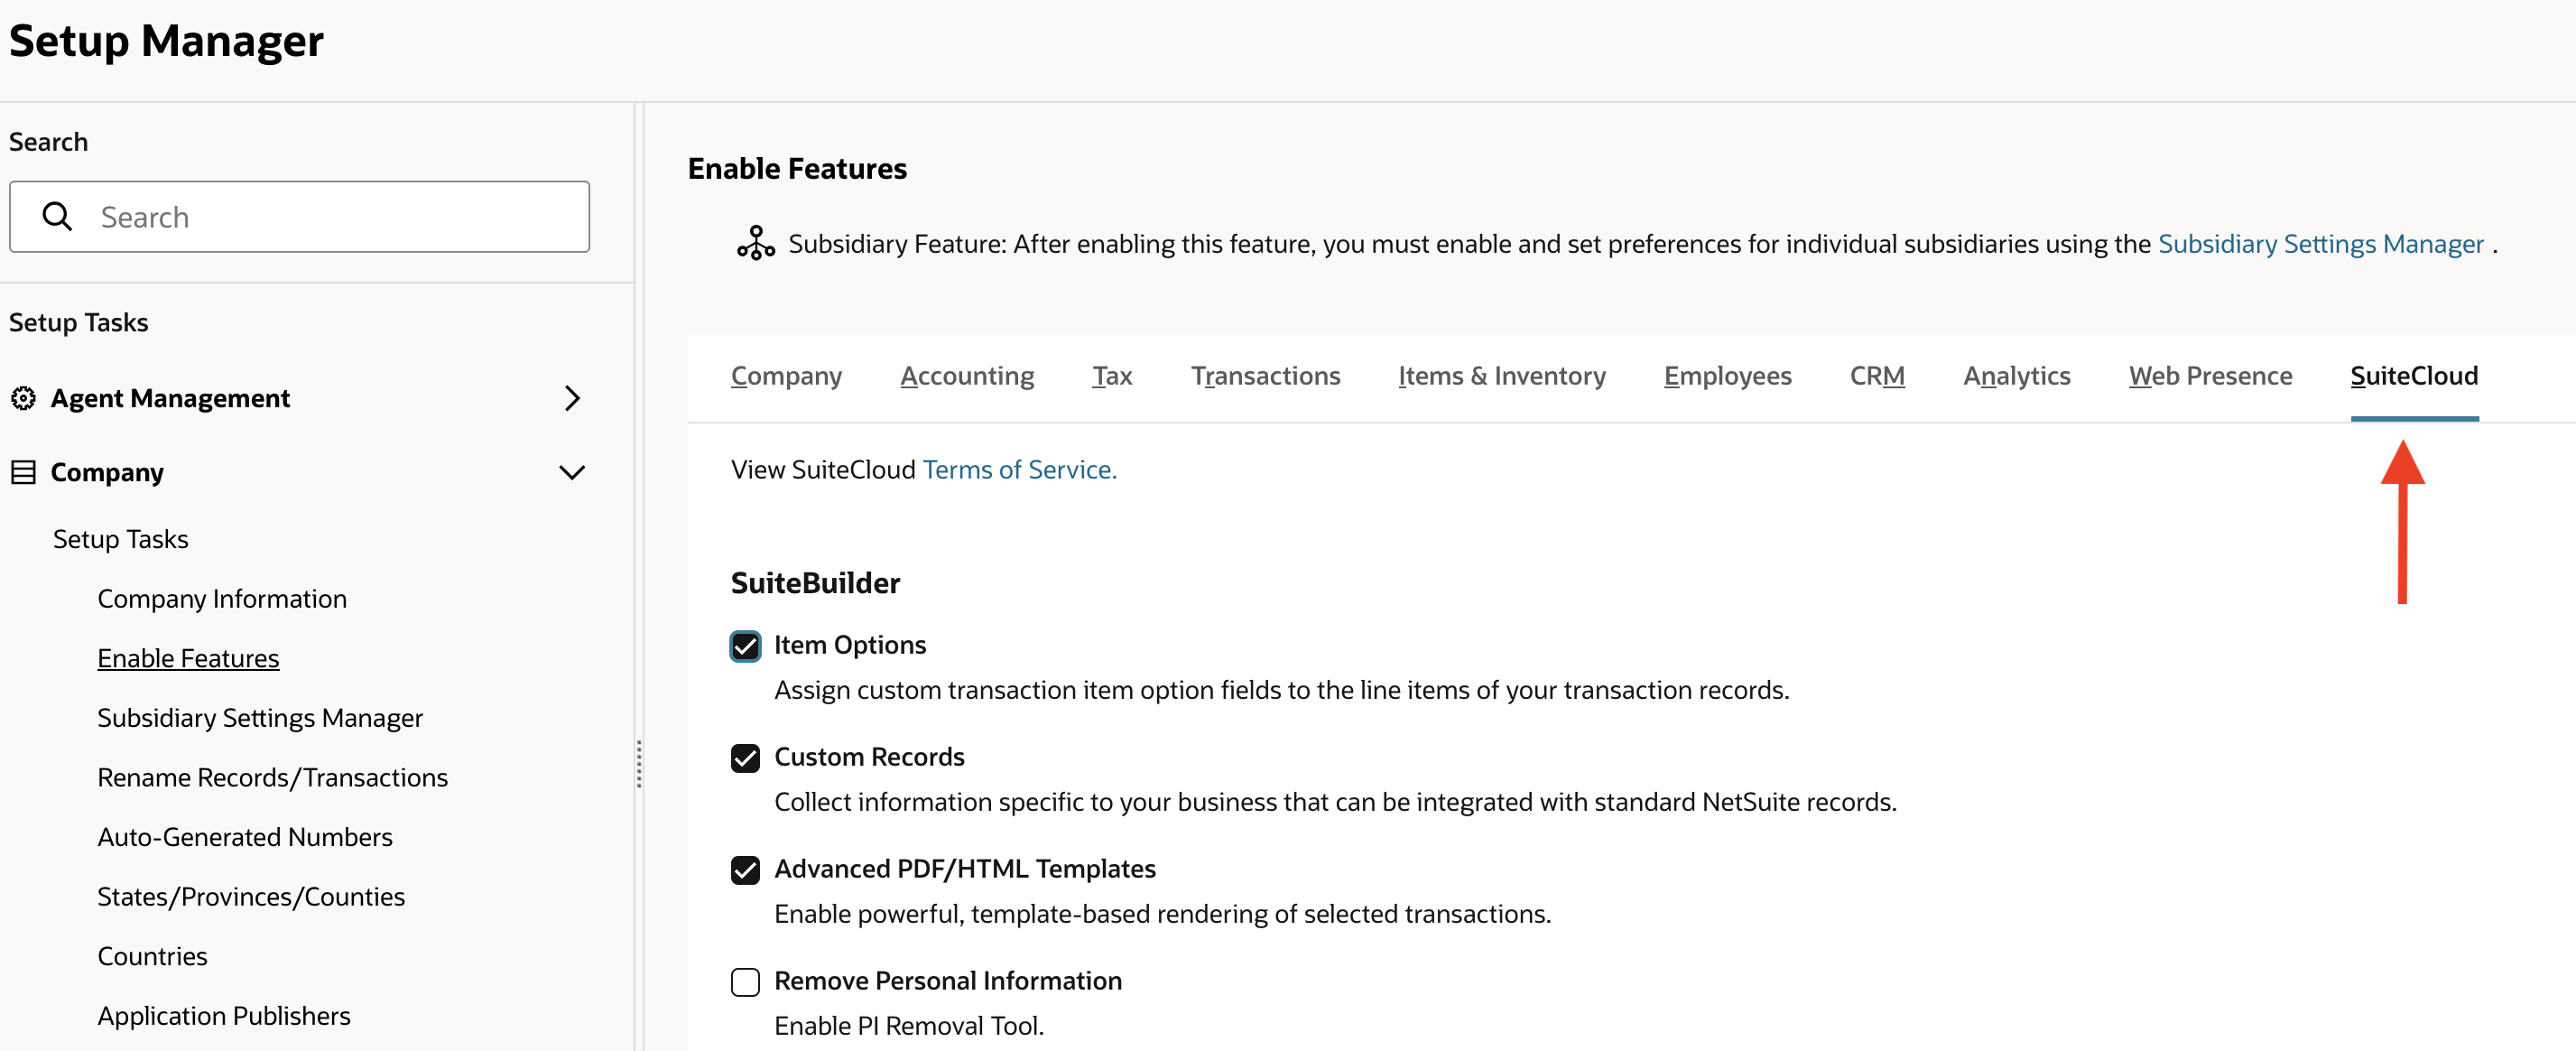Image resolution: width=2576 pixels, height=1051 pixels.
Task: Click the Company section list icon
Action: click(x=23, y=472)
